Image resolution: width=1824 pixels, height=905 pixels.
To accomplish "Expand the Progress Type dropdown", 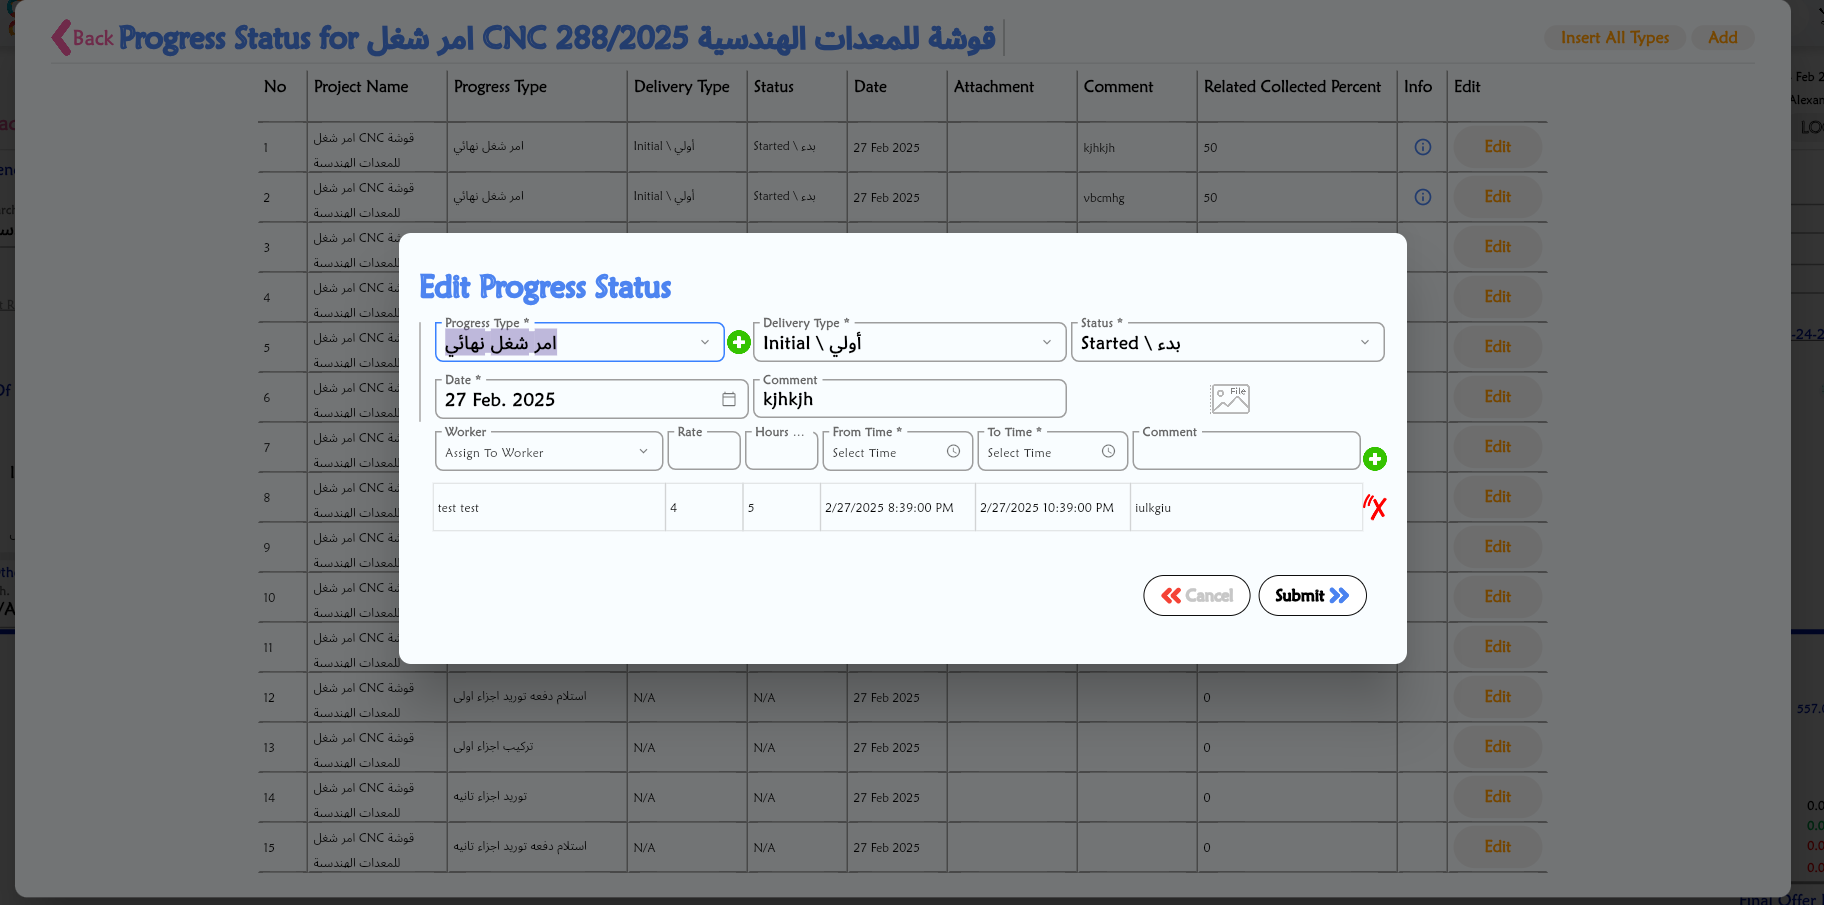I will 704,343.
